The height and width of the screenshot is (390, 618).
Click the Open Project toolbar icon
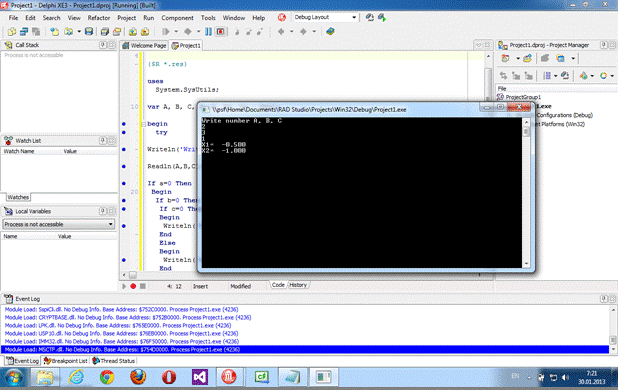point(117,32)
